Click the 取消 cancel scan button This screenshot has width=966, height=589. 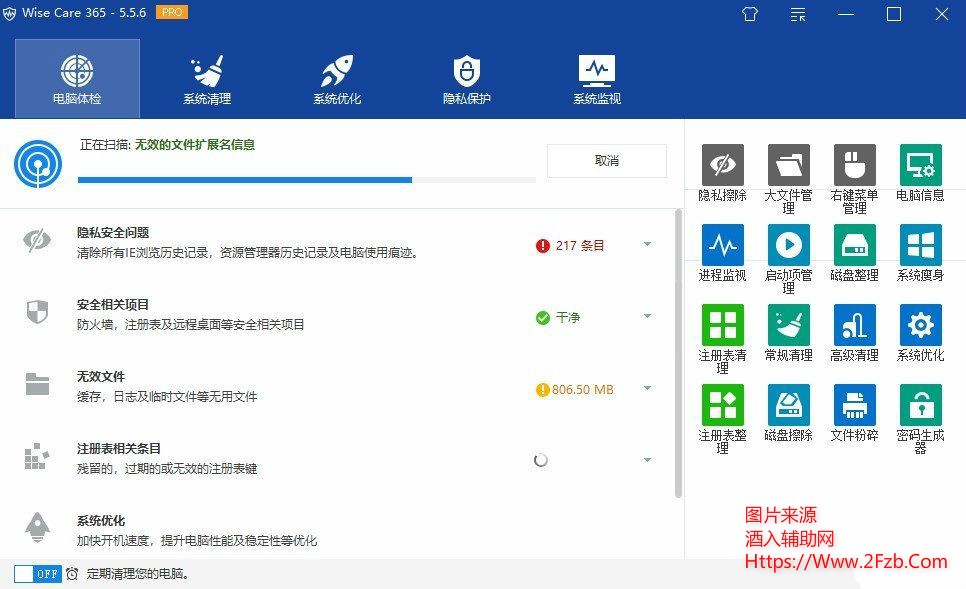[x=606, y=161]
